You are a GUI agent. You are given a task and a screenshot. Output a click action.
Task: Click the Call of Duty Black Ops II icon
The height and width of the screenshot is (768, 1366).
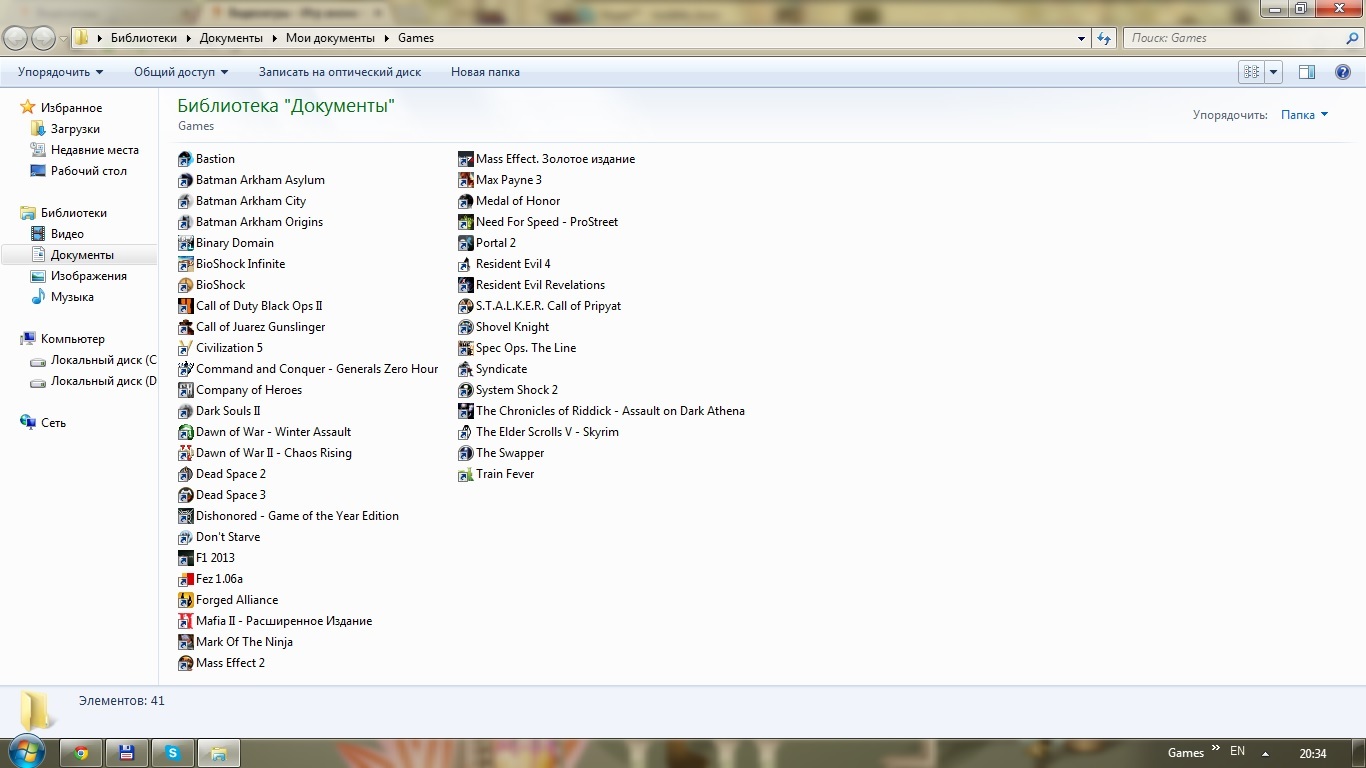click(185, 306)
